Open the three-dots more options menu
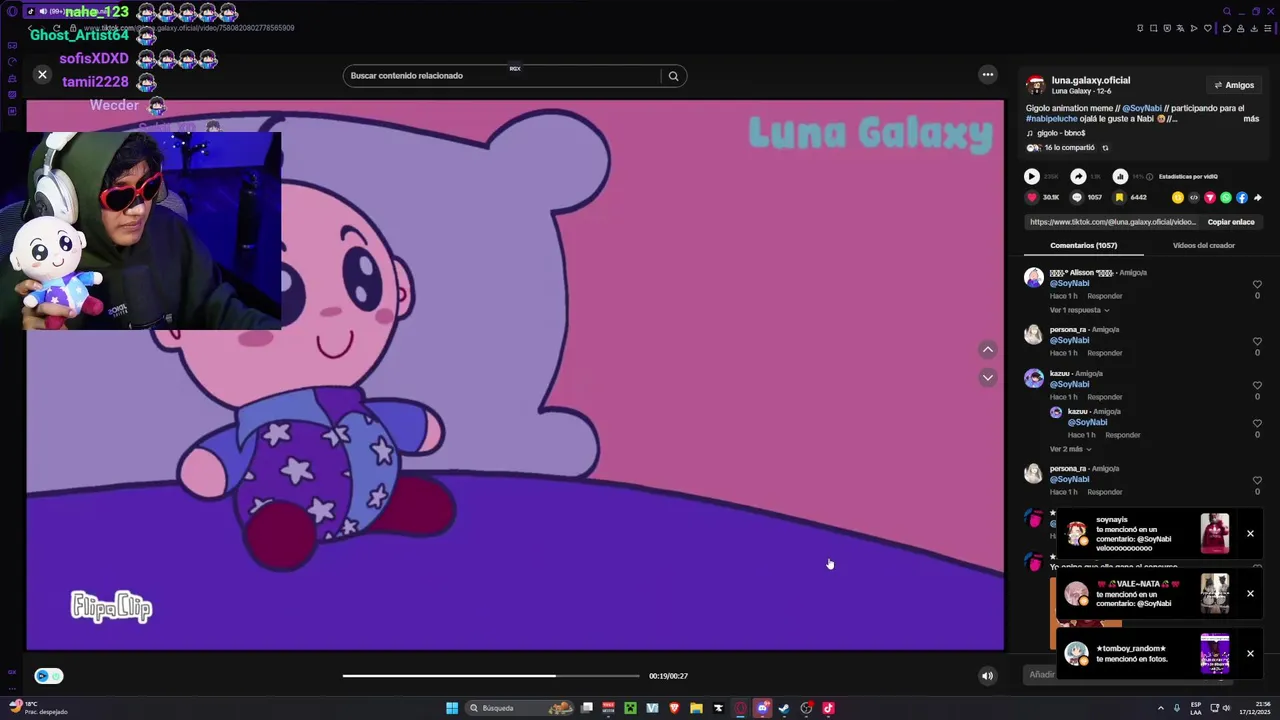The width and height of the screenshot is (1280, 720). pos(987,74)
